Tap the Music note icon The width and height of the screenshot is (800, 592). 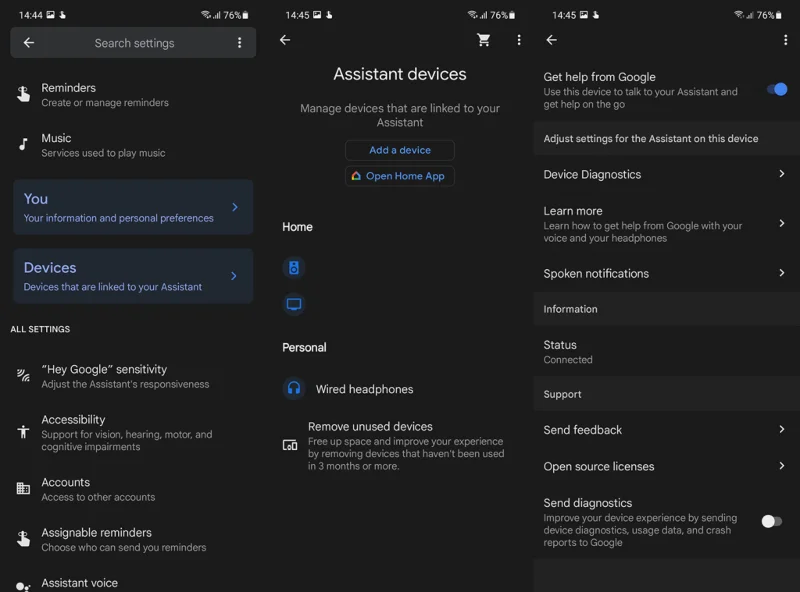23,144
